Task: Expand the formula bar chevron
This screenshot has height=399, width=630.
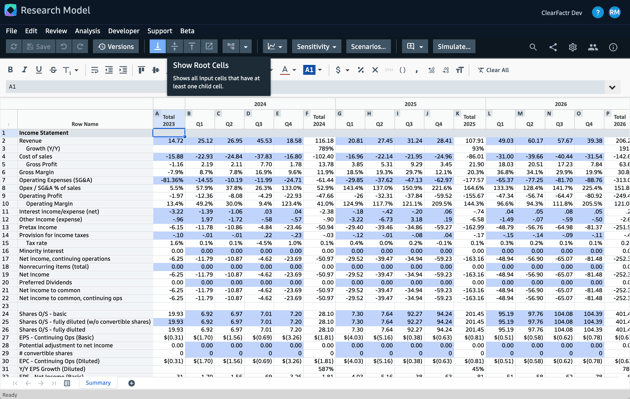Action: [x=612, y=87]
